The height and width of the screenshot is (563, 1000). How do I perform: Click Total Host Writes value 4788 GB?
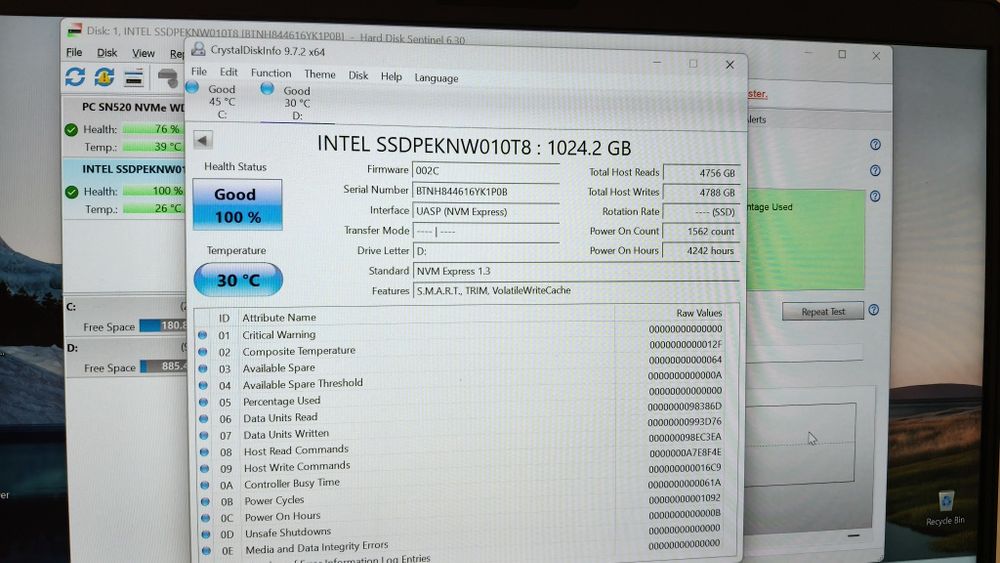pyautogui.click(x=702, y=192)
